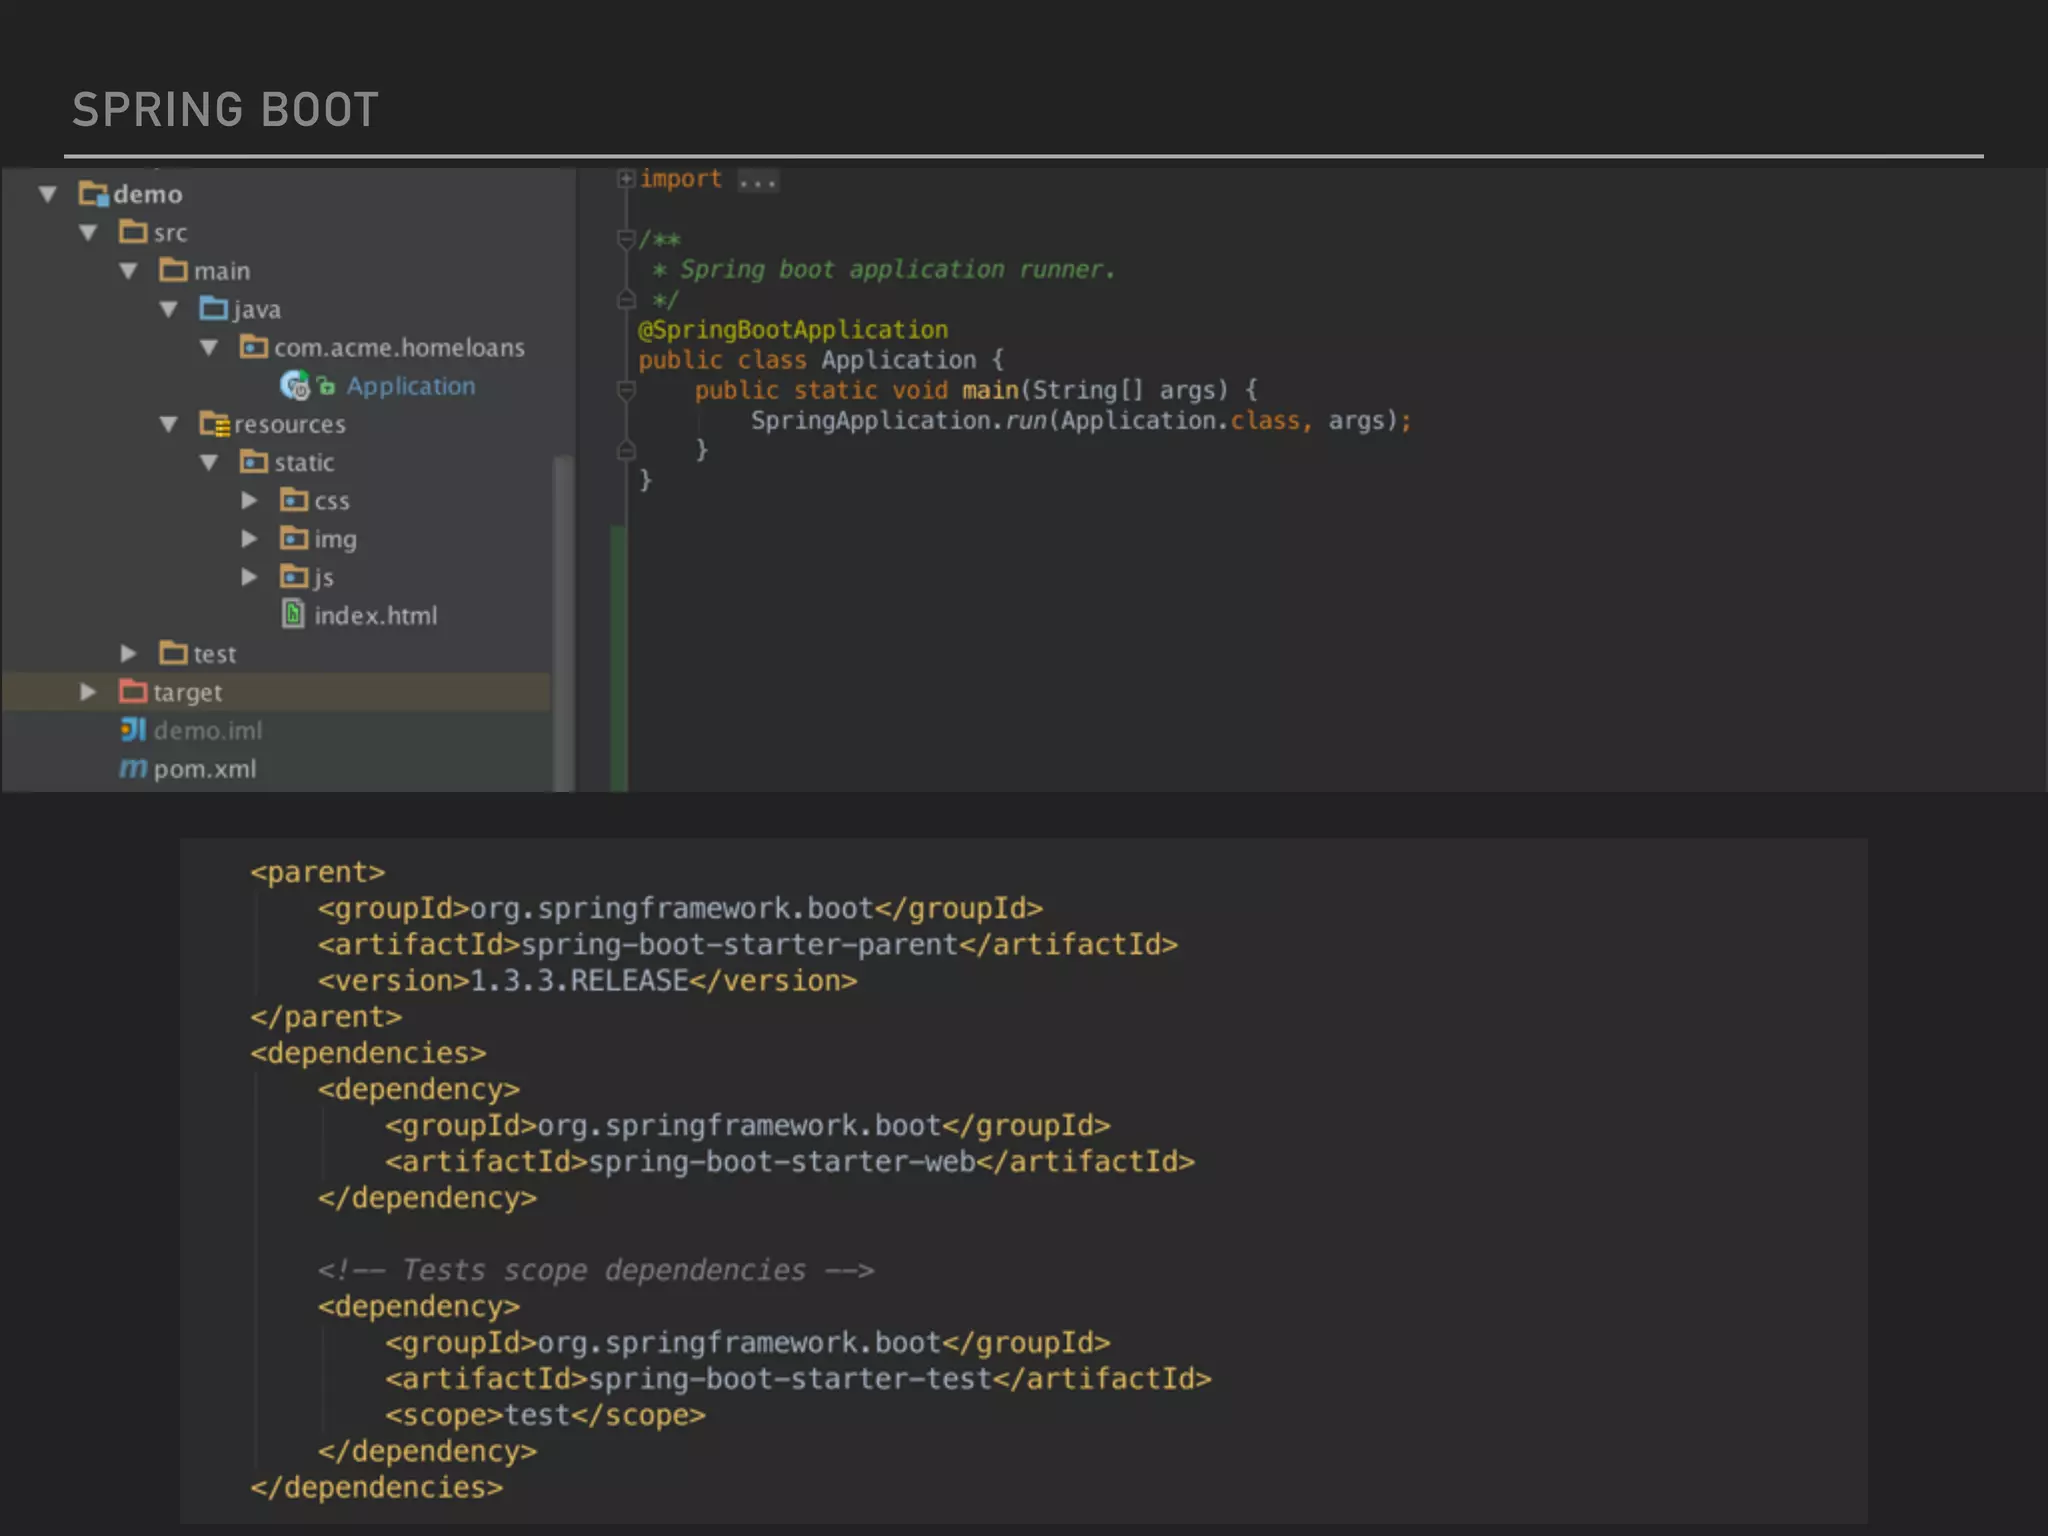Select the demo project label
The width and height of the screenshot is (2048, 1536).
148,194
